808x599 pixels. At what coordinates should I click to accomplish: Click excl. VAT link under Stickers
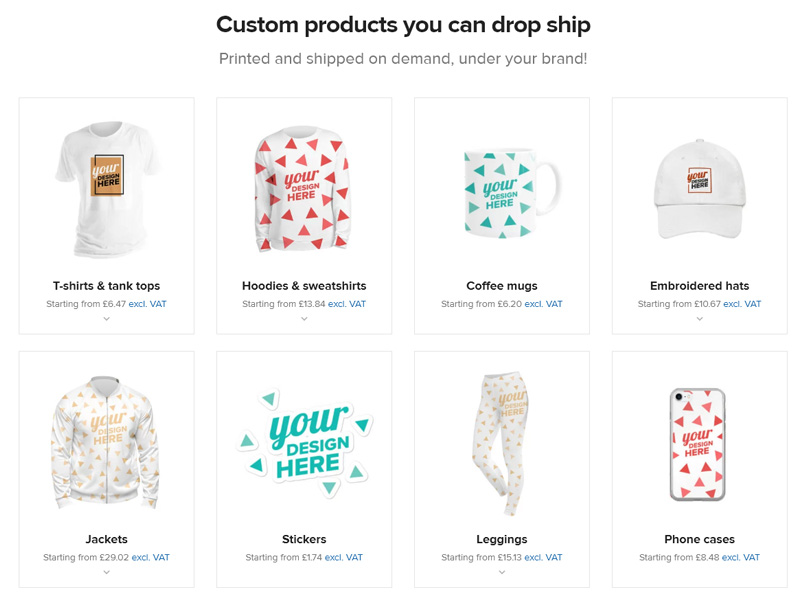pyautogui.click(x=343, y=557)
